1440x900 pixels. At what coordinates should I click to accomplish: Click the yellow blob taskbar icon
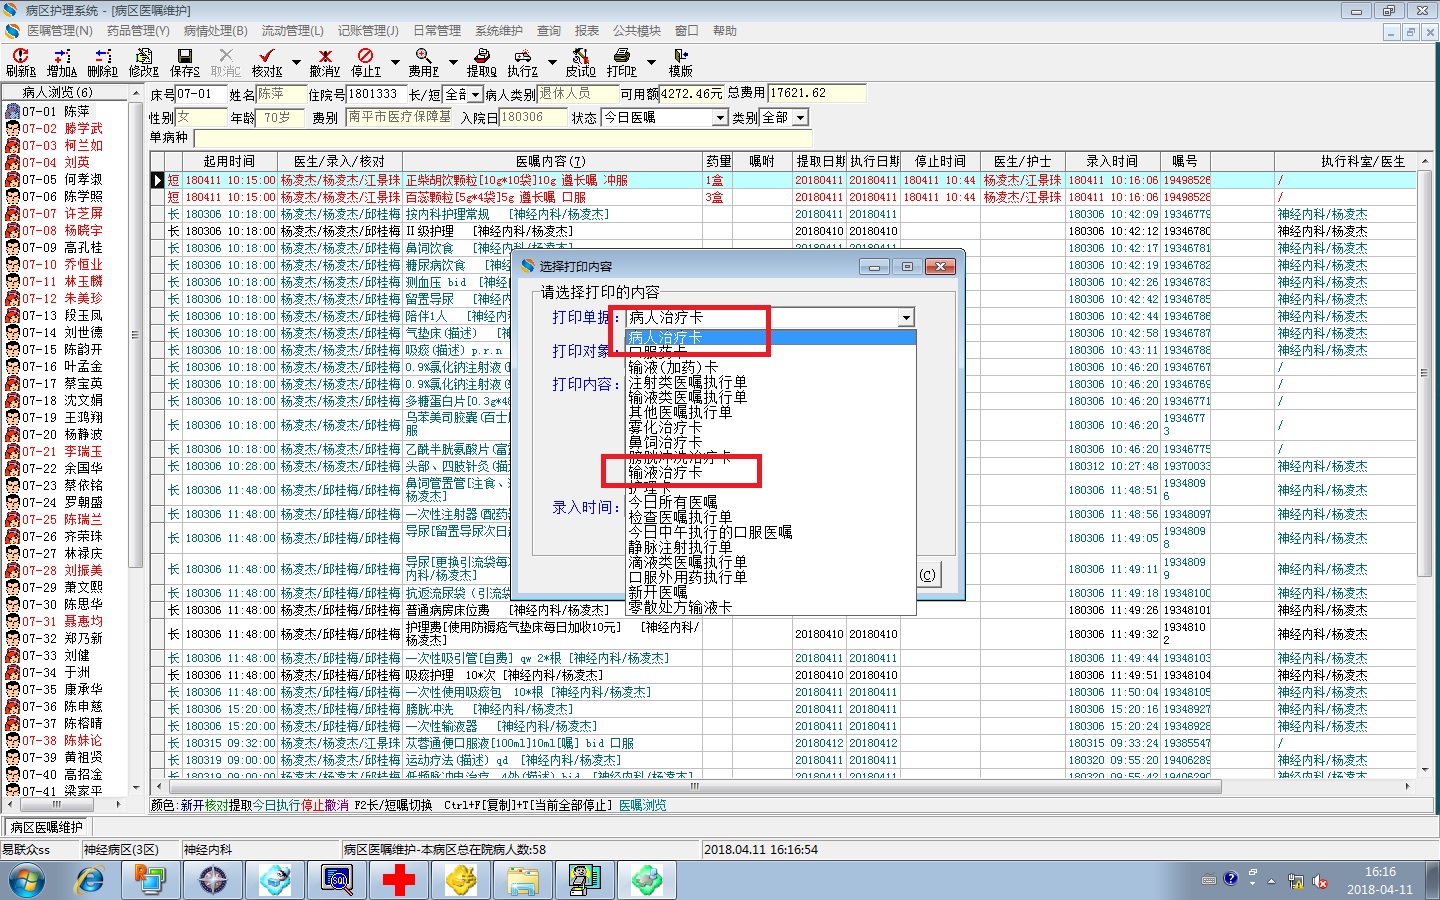point(460,881)
